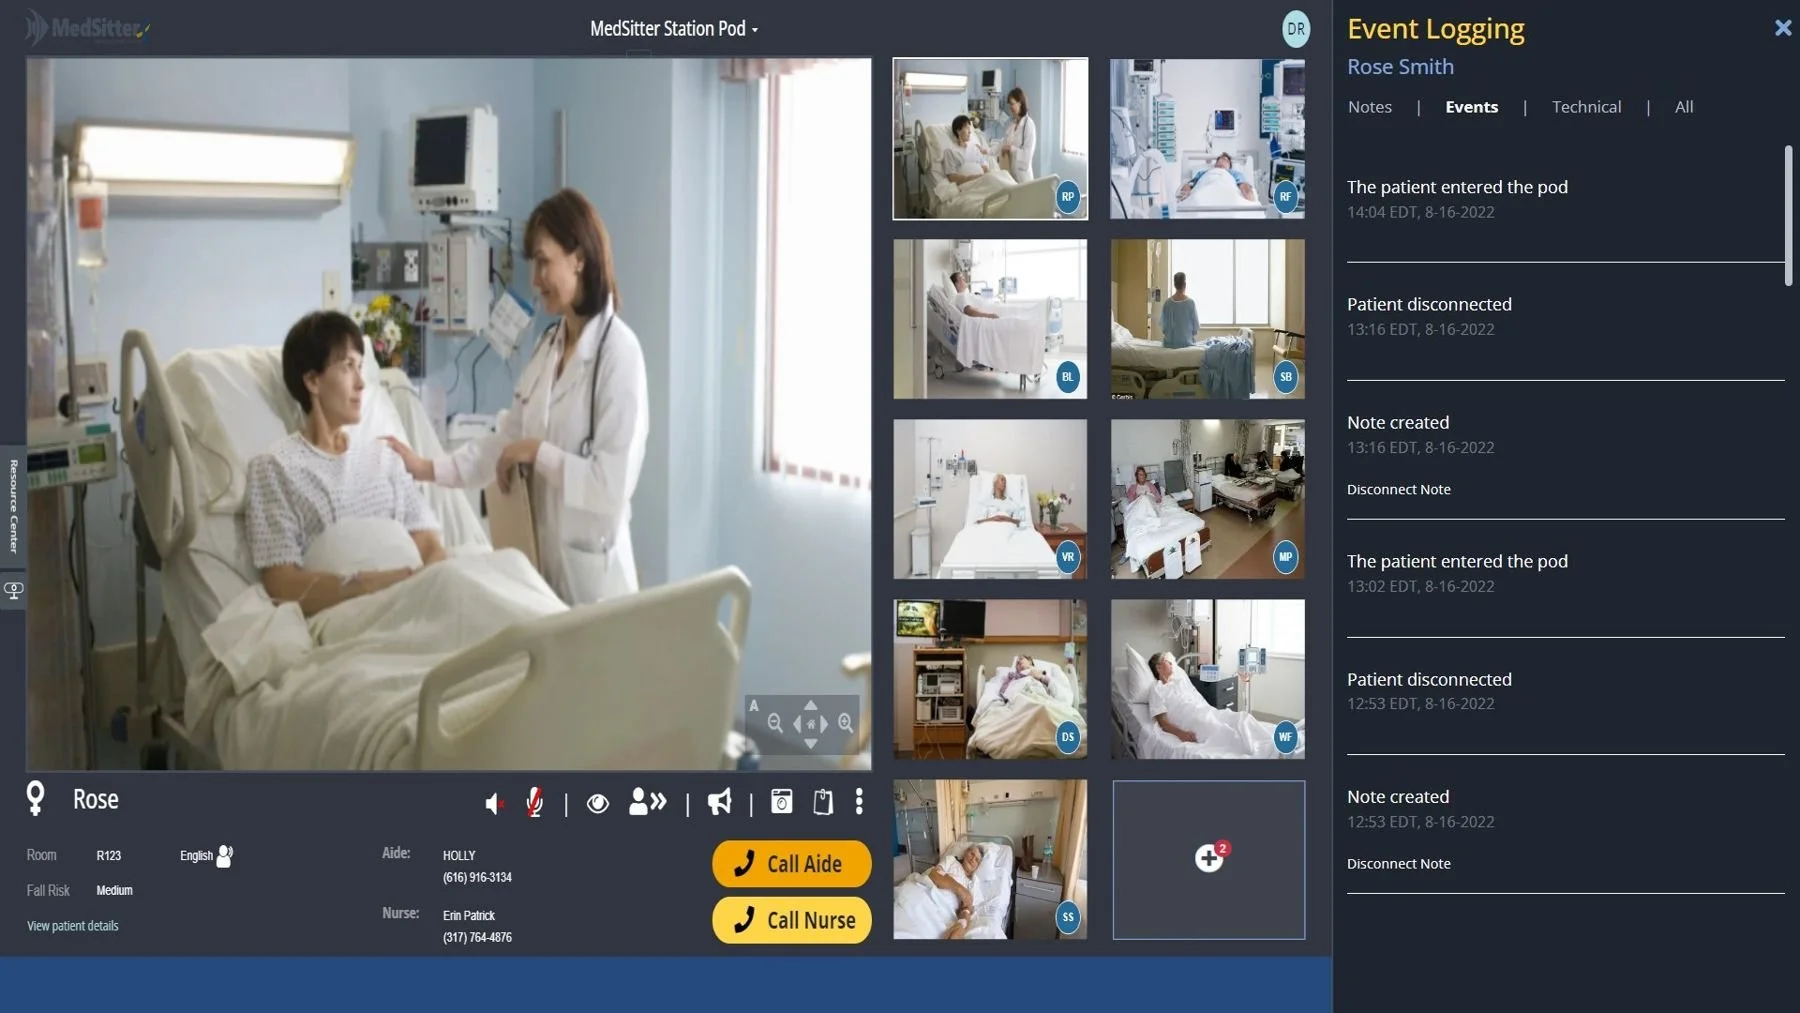Click the main video feed of Rose
Viewport: 1800px width, 1013px height.
(x=448, y=414)
